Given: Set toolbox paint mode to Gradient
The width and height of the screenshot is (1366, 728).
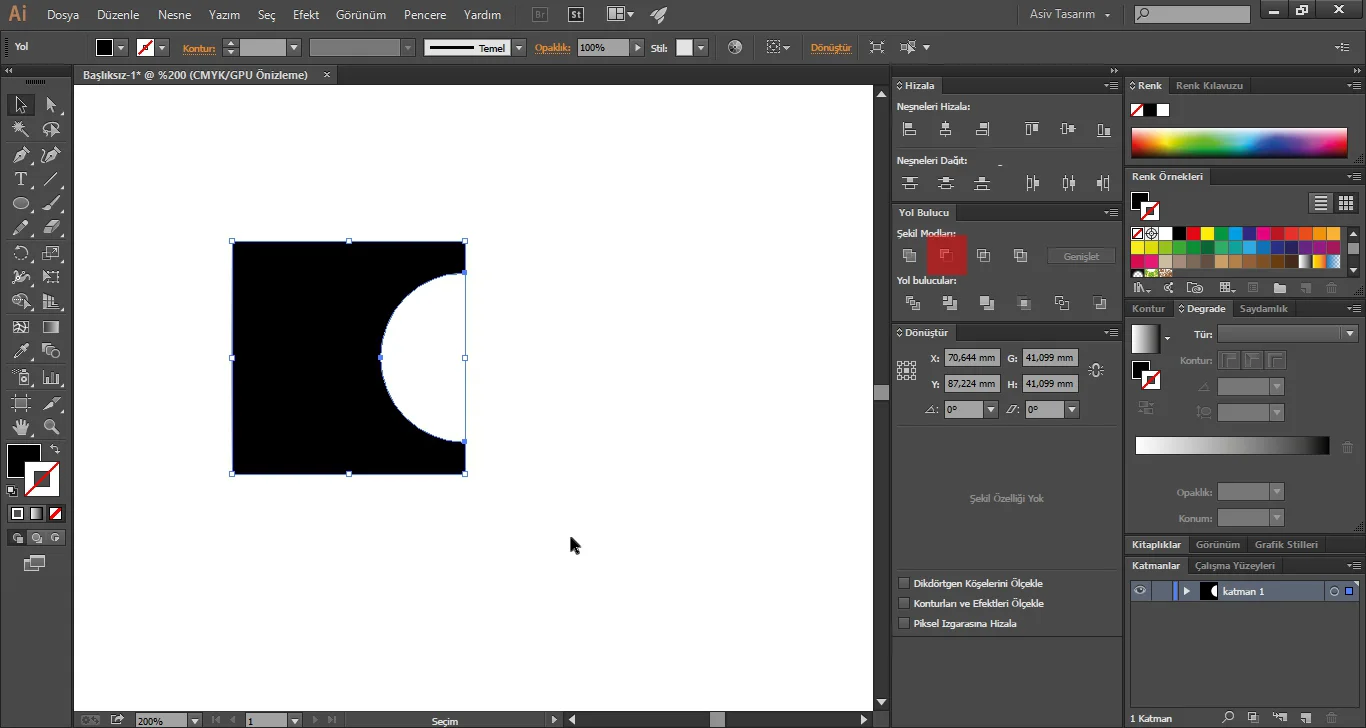Looking at the screenshot, I should 36,513.
